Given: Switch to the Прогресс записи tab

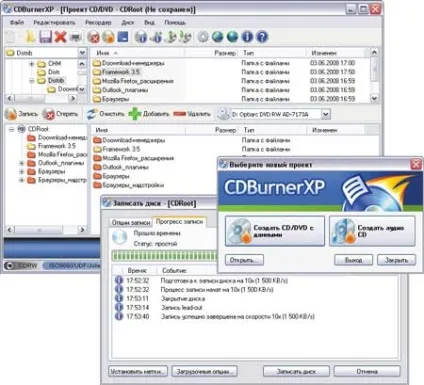Looking at the screenshot, I should (x=179, y=222).
